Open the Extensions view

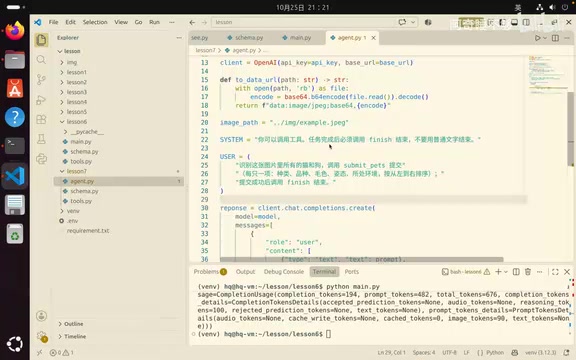(x=42, y=119)
